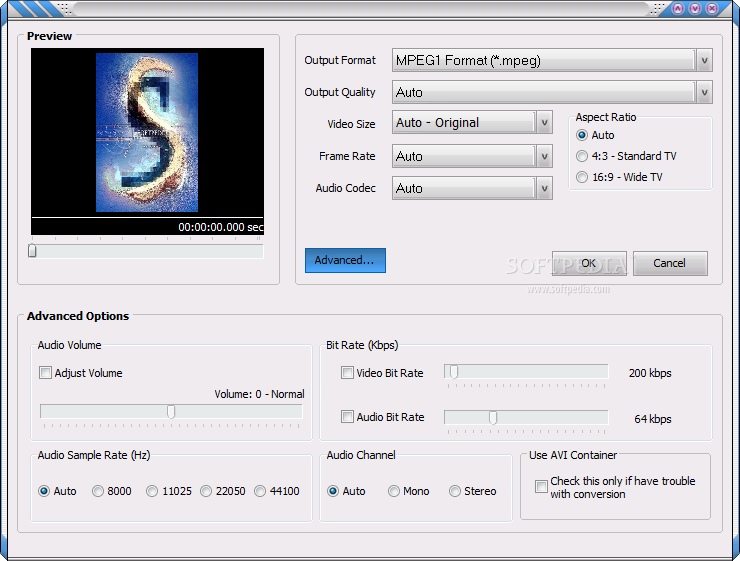Click the 64 kbps value label

click(653, 419)
